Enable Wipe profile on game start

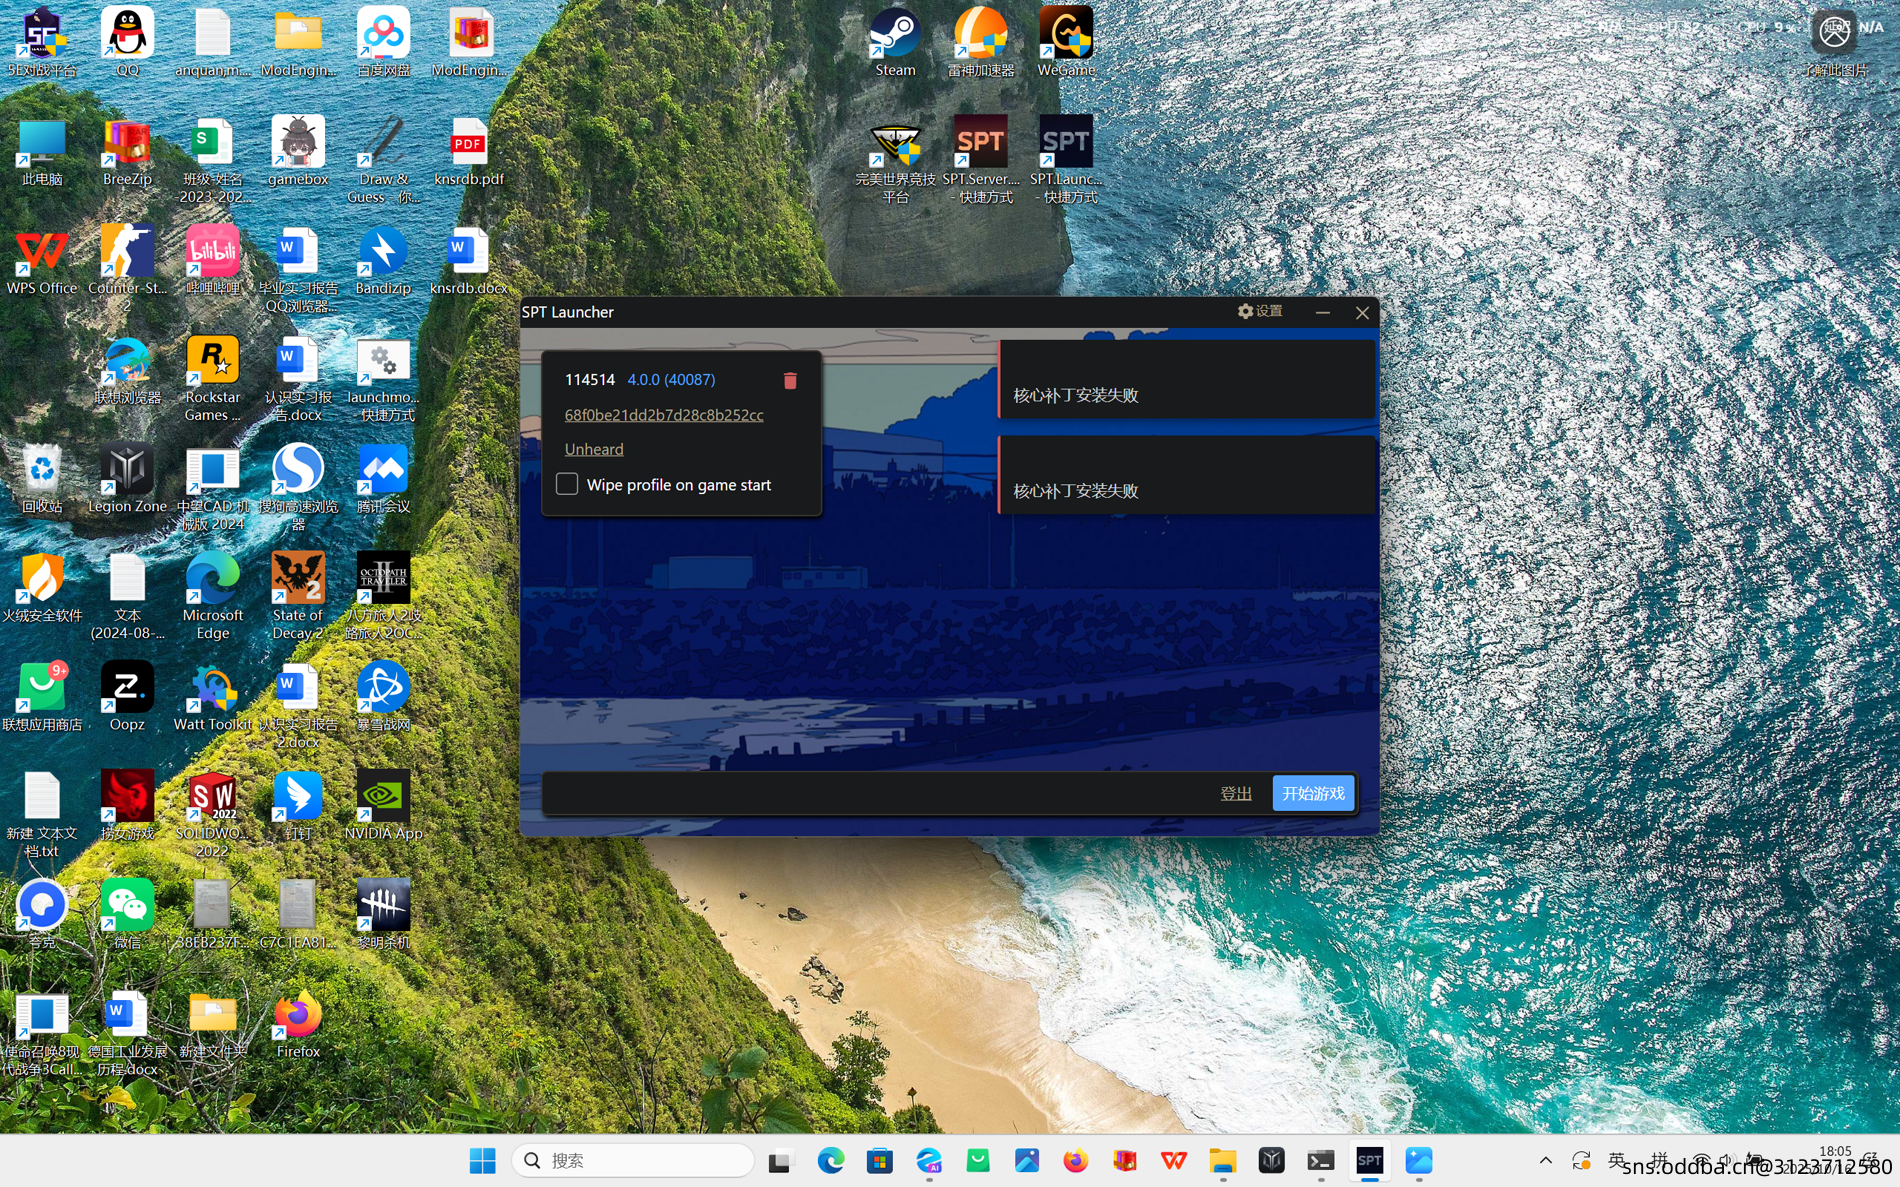tap(567, 484)
